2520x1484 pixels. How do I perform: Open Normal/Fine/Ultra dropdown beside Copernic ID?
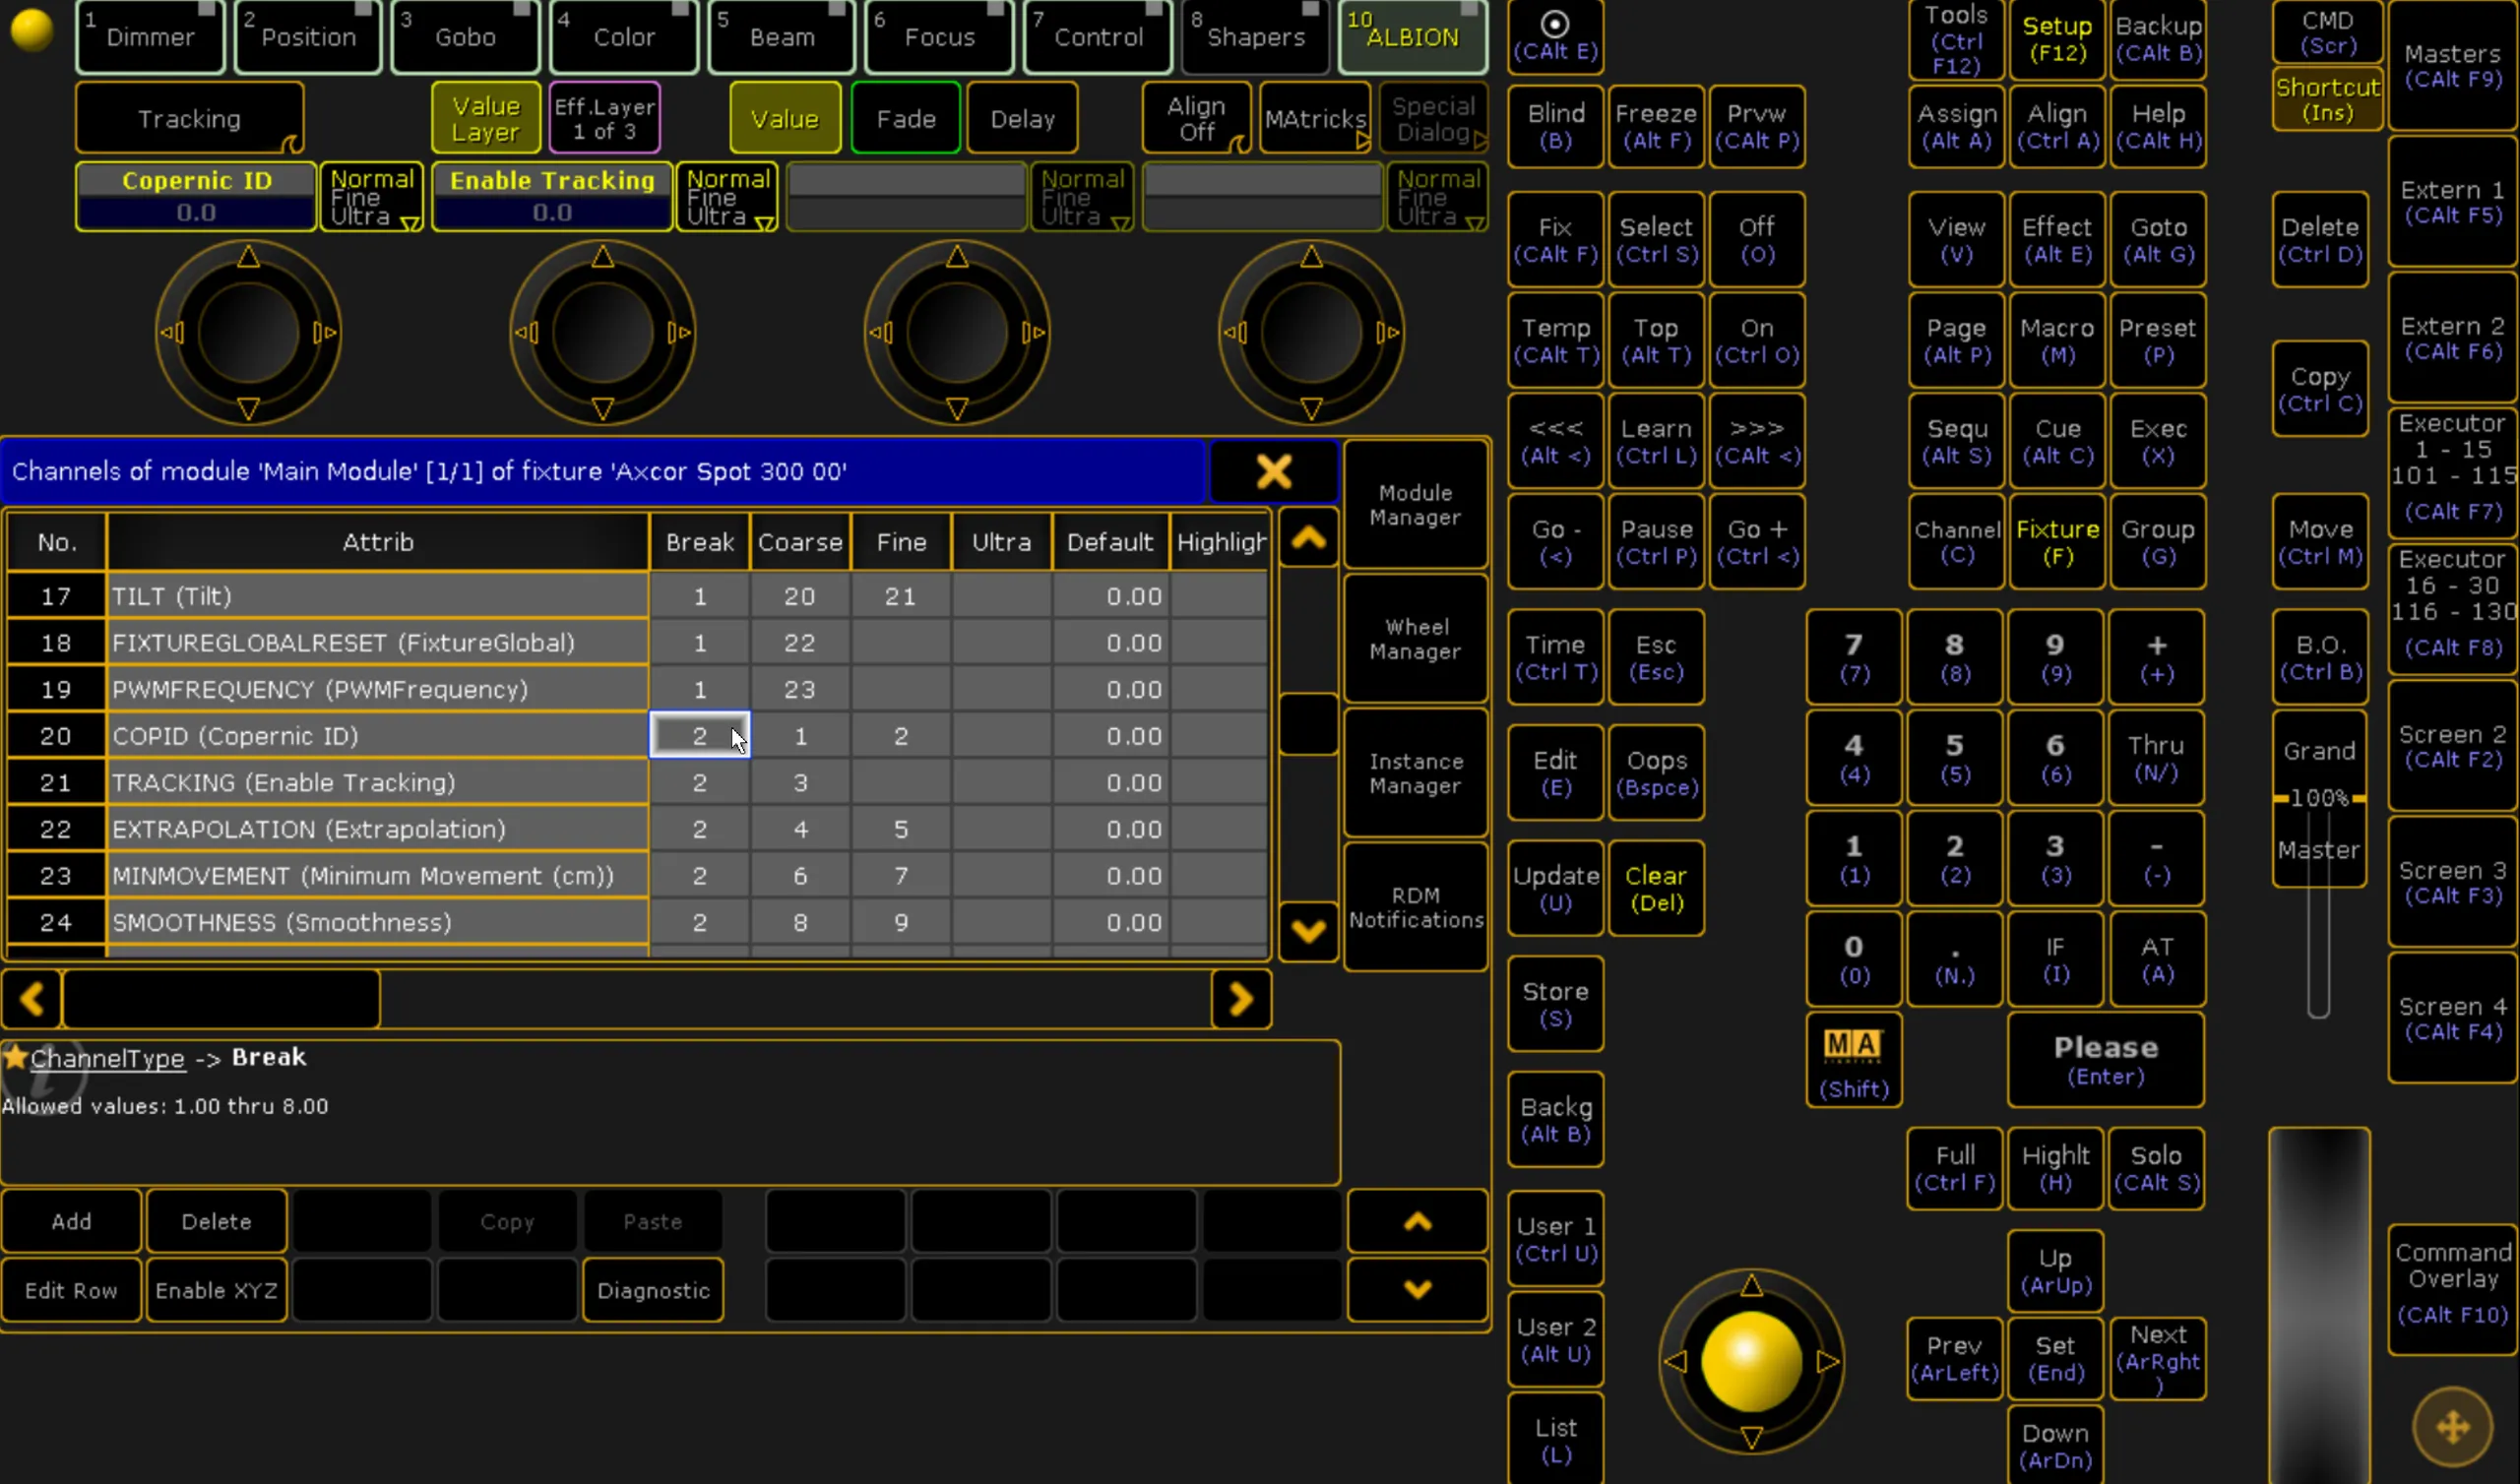tap(372, 197)
